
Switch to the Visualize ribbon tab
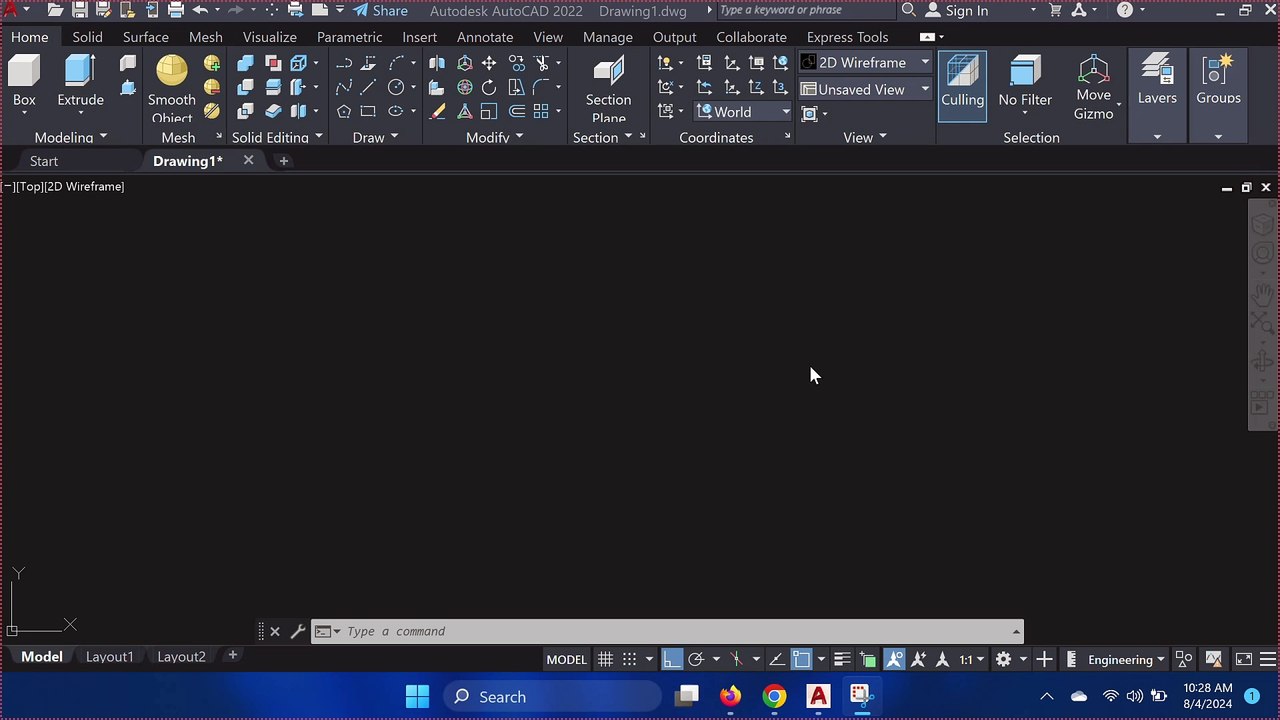269,37
